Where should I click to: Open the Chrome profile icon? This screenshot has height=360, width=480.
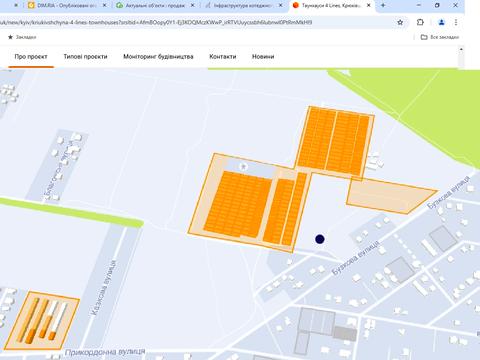441,22
